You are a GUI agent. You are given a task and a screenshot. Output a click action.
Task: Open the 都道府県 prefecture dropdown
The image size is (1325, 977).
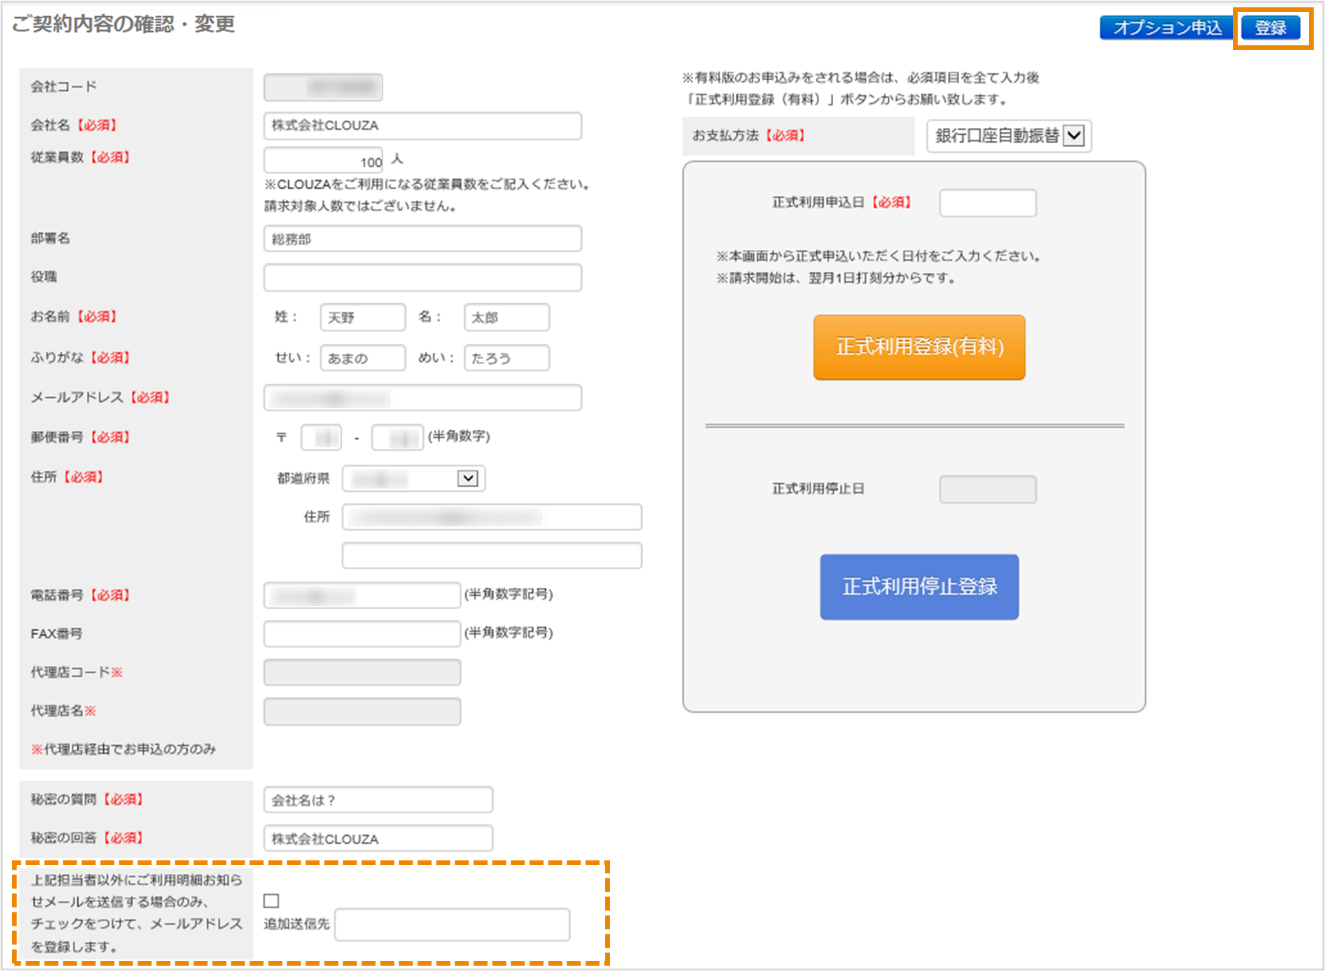pyautogui.click(x=413, y=478)
